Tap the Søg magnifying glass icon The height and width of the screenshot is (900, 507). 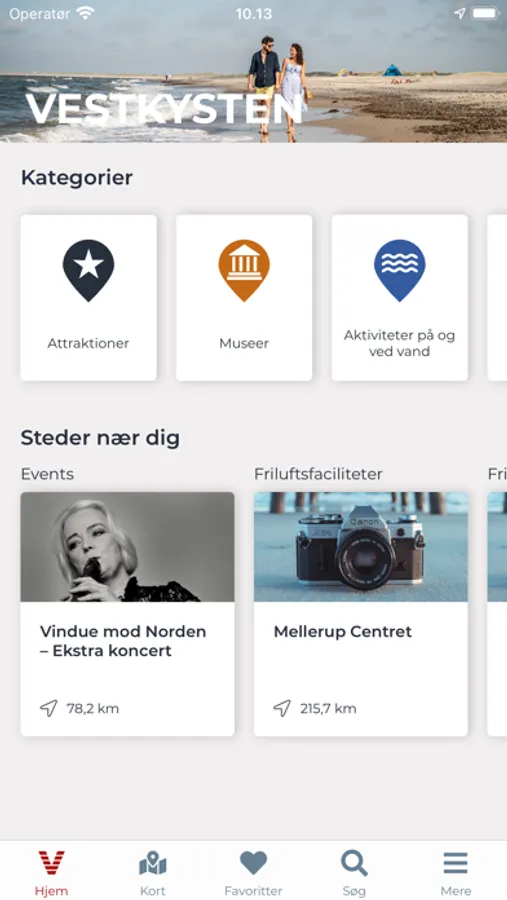point(354,863)
